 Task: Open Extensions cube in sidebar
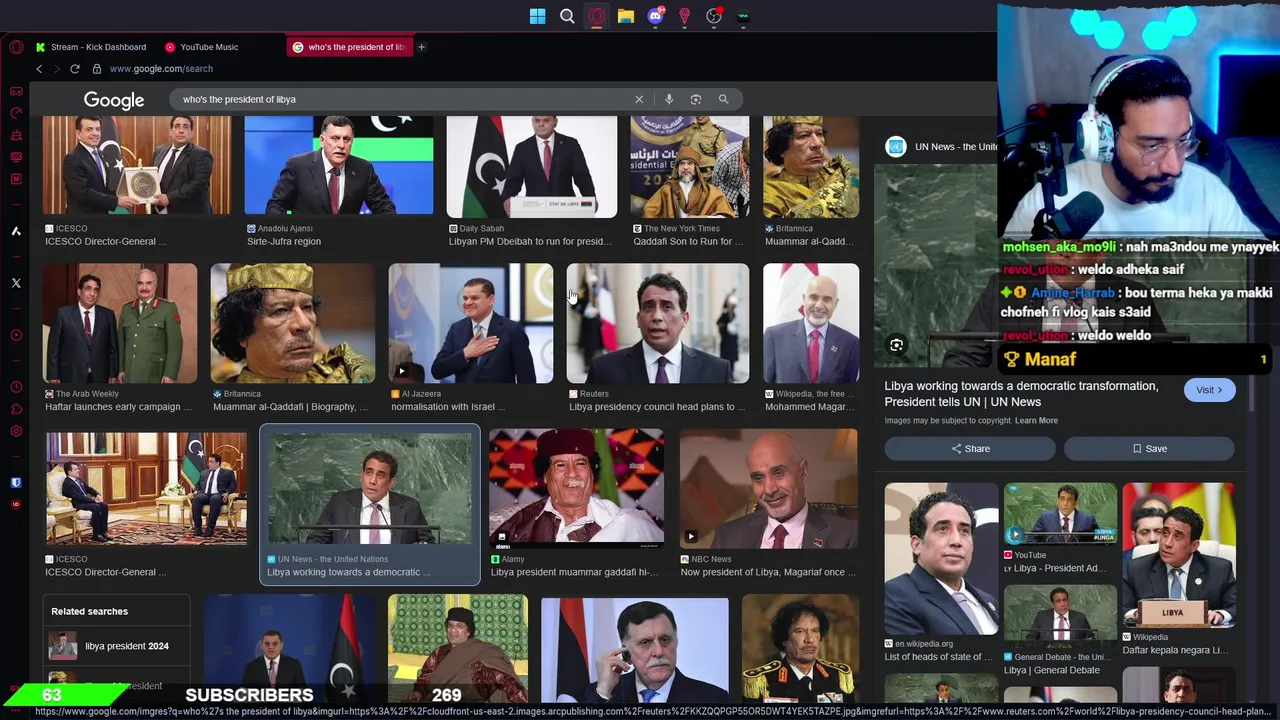pyautogui.click(x=16, y=409)
